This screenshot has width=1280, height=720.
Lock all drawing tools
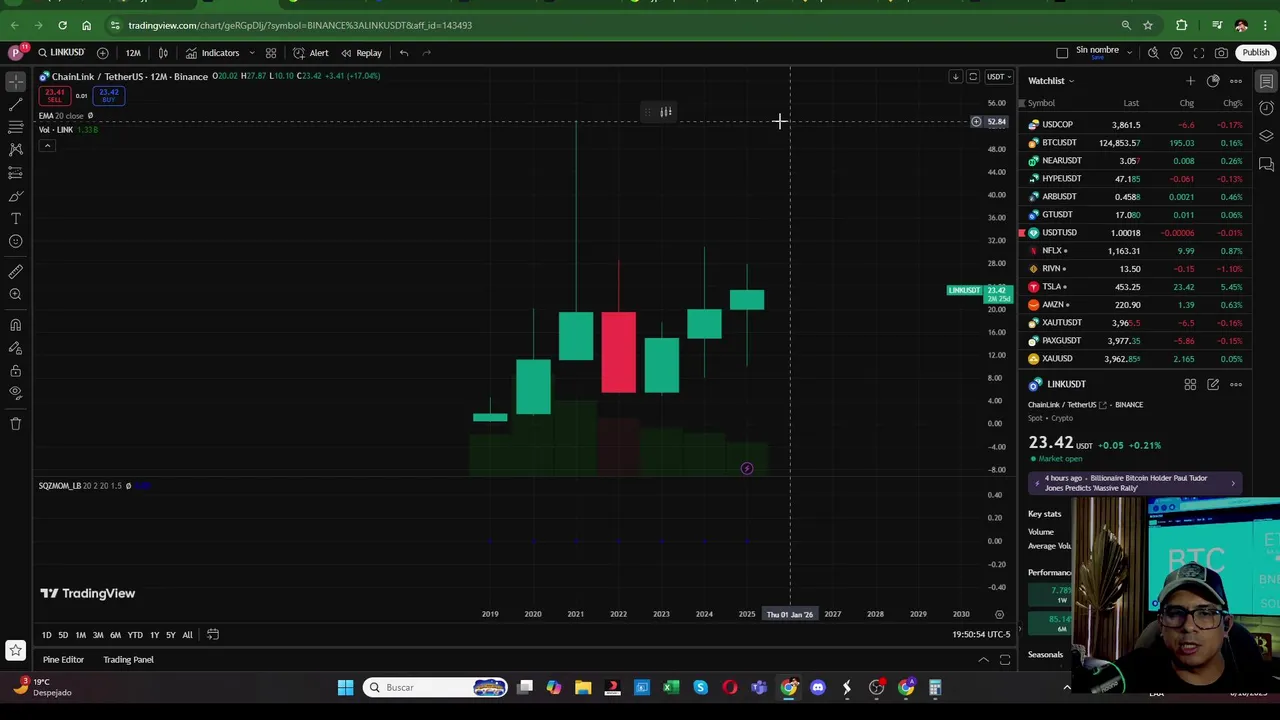click(x=15, y=371)
